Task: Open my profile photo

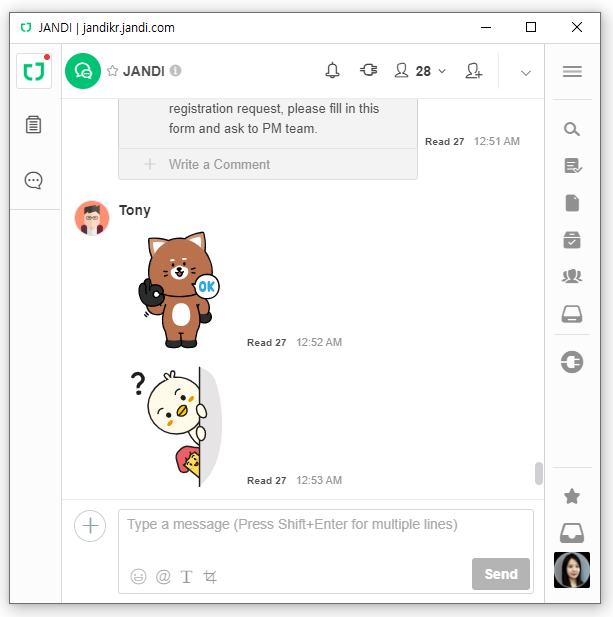Action: [572, 570]
